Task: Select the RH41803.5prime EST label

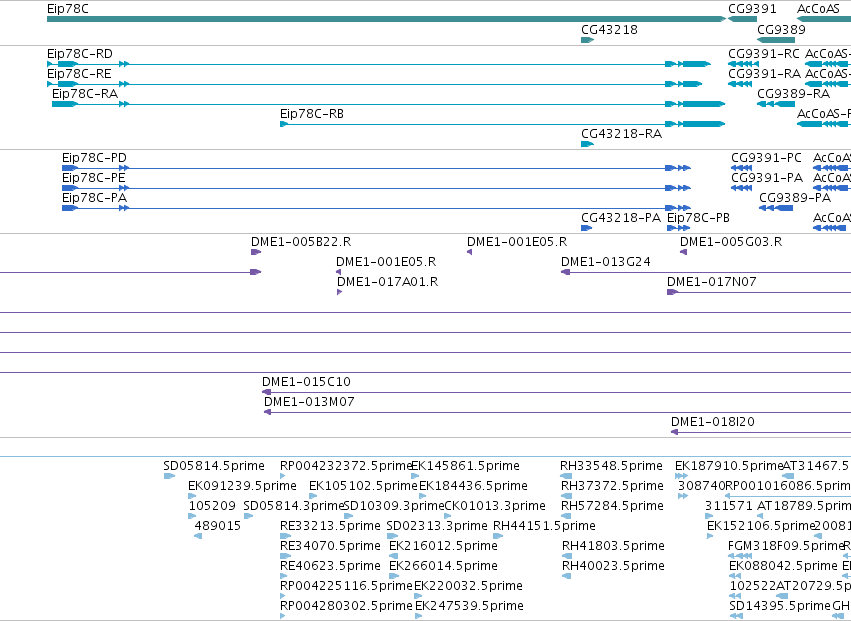Action: pos(613,546)
